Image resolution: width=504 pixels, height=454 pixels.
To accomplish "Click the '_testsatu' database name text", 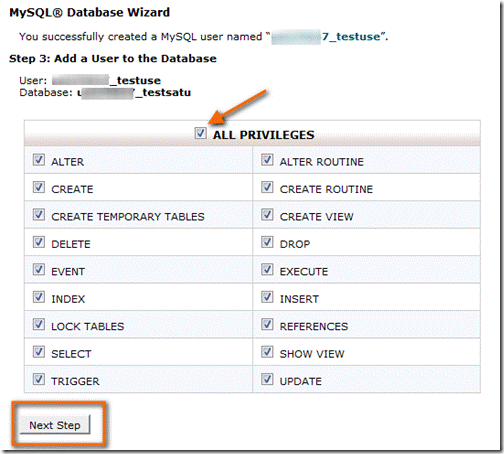I will click(163, 93).
